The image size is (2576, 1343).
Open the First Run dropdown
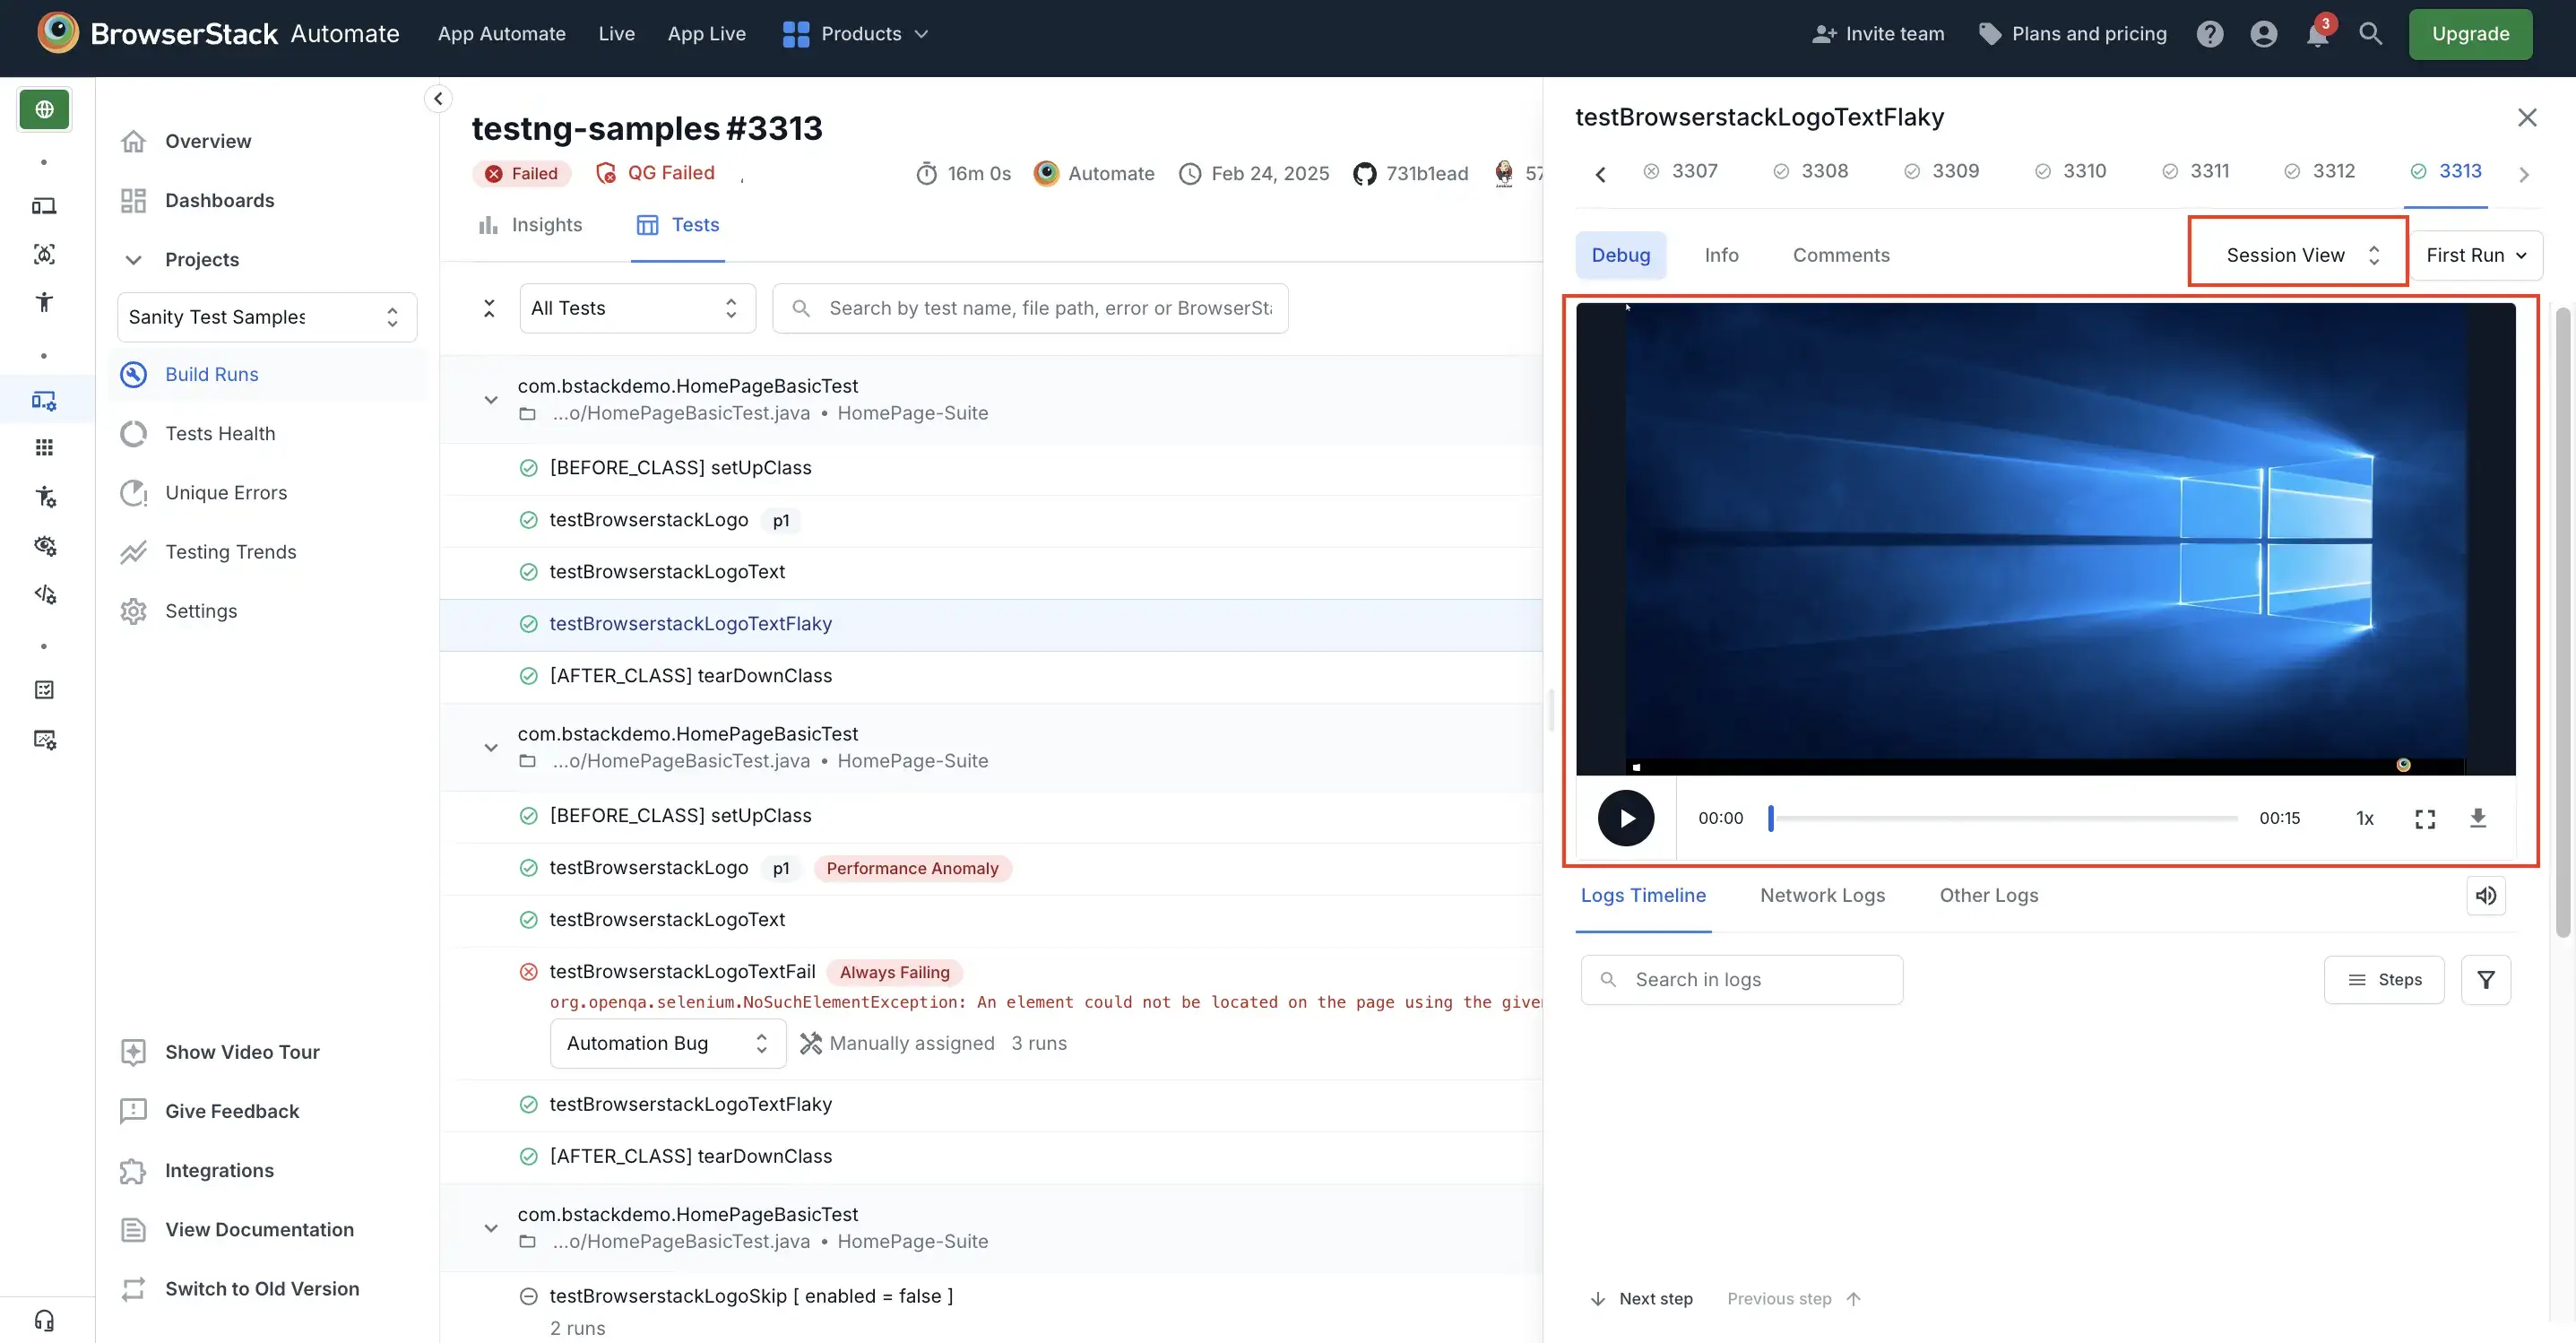click(2477, 255)
